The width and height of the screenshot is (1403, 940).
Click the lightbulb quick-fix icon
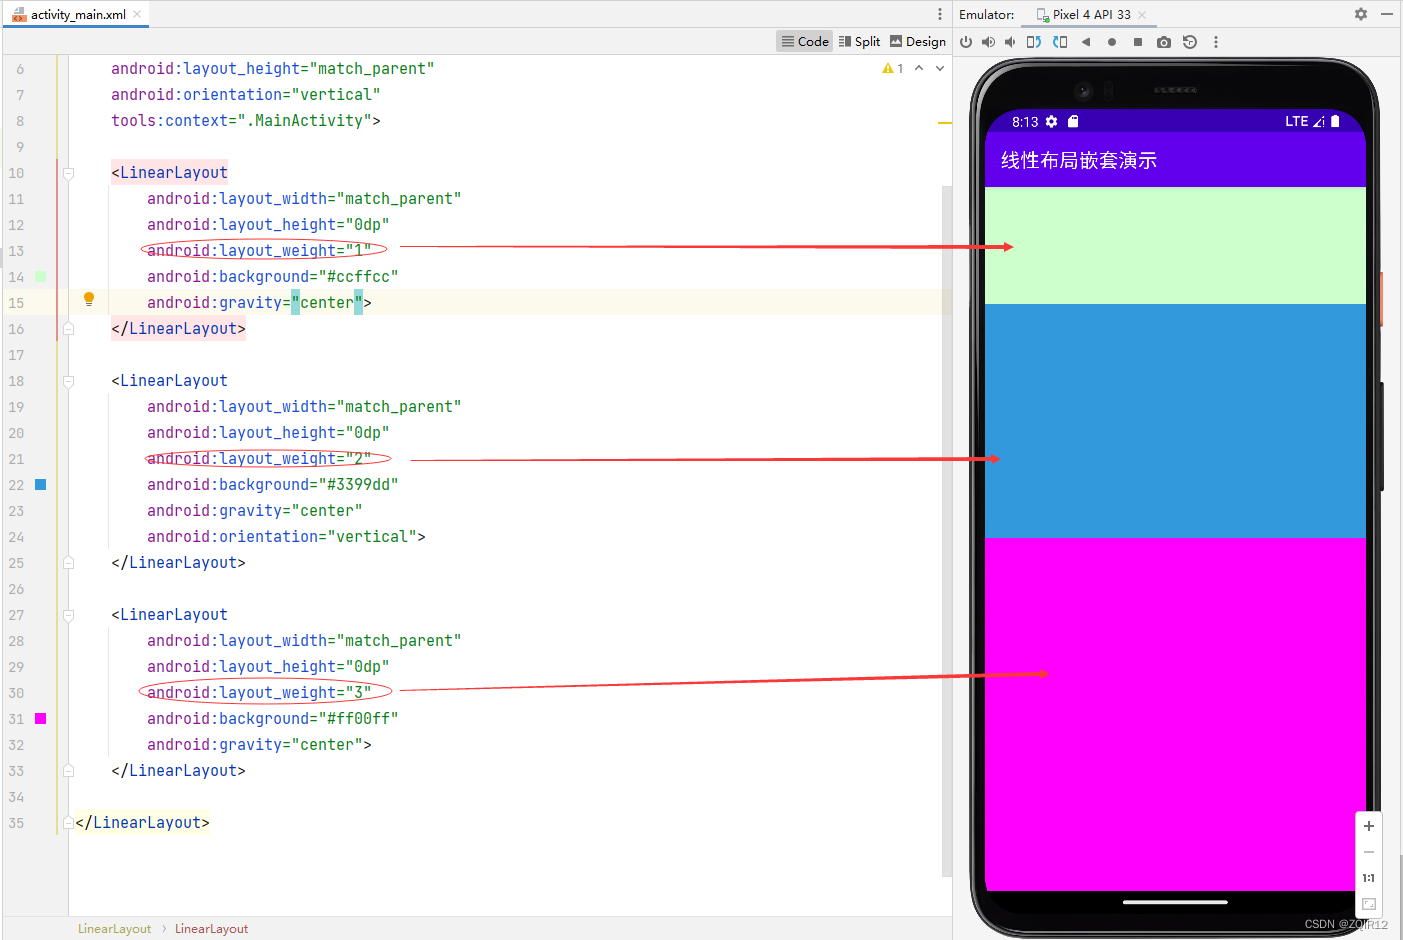pyautogui.click(x=89, y=299)
